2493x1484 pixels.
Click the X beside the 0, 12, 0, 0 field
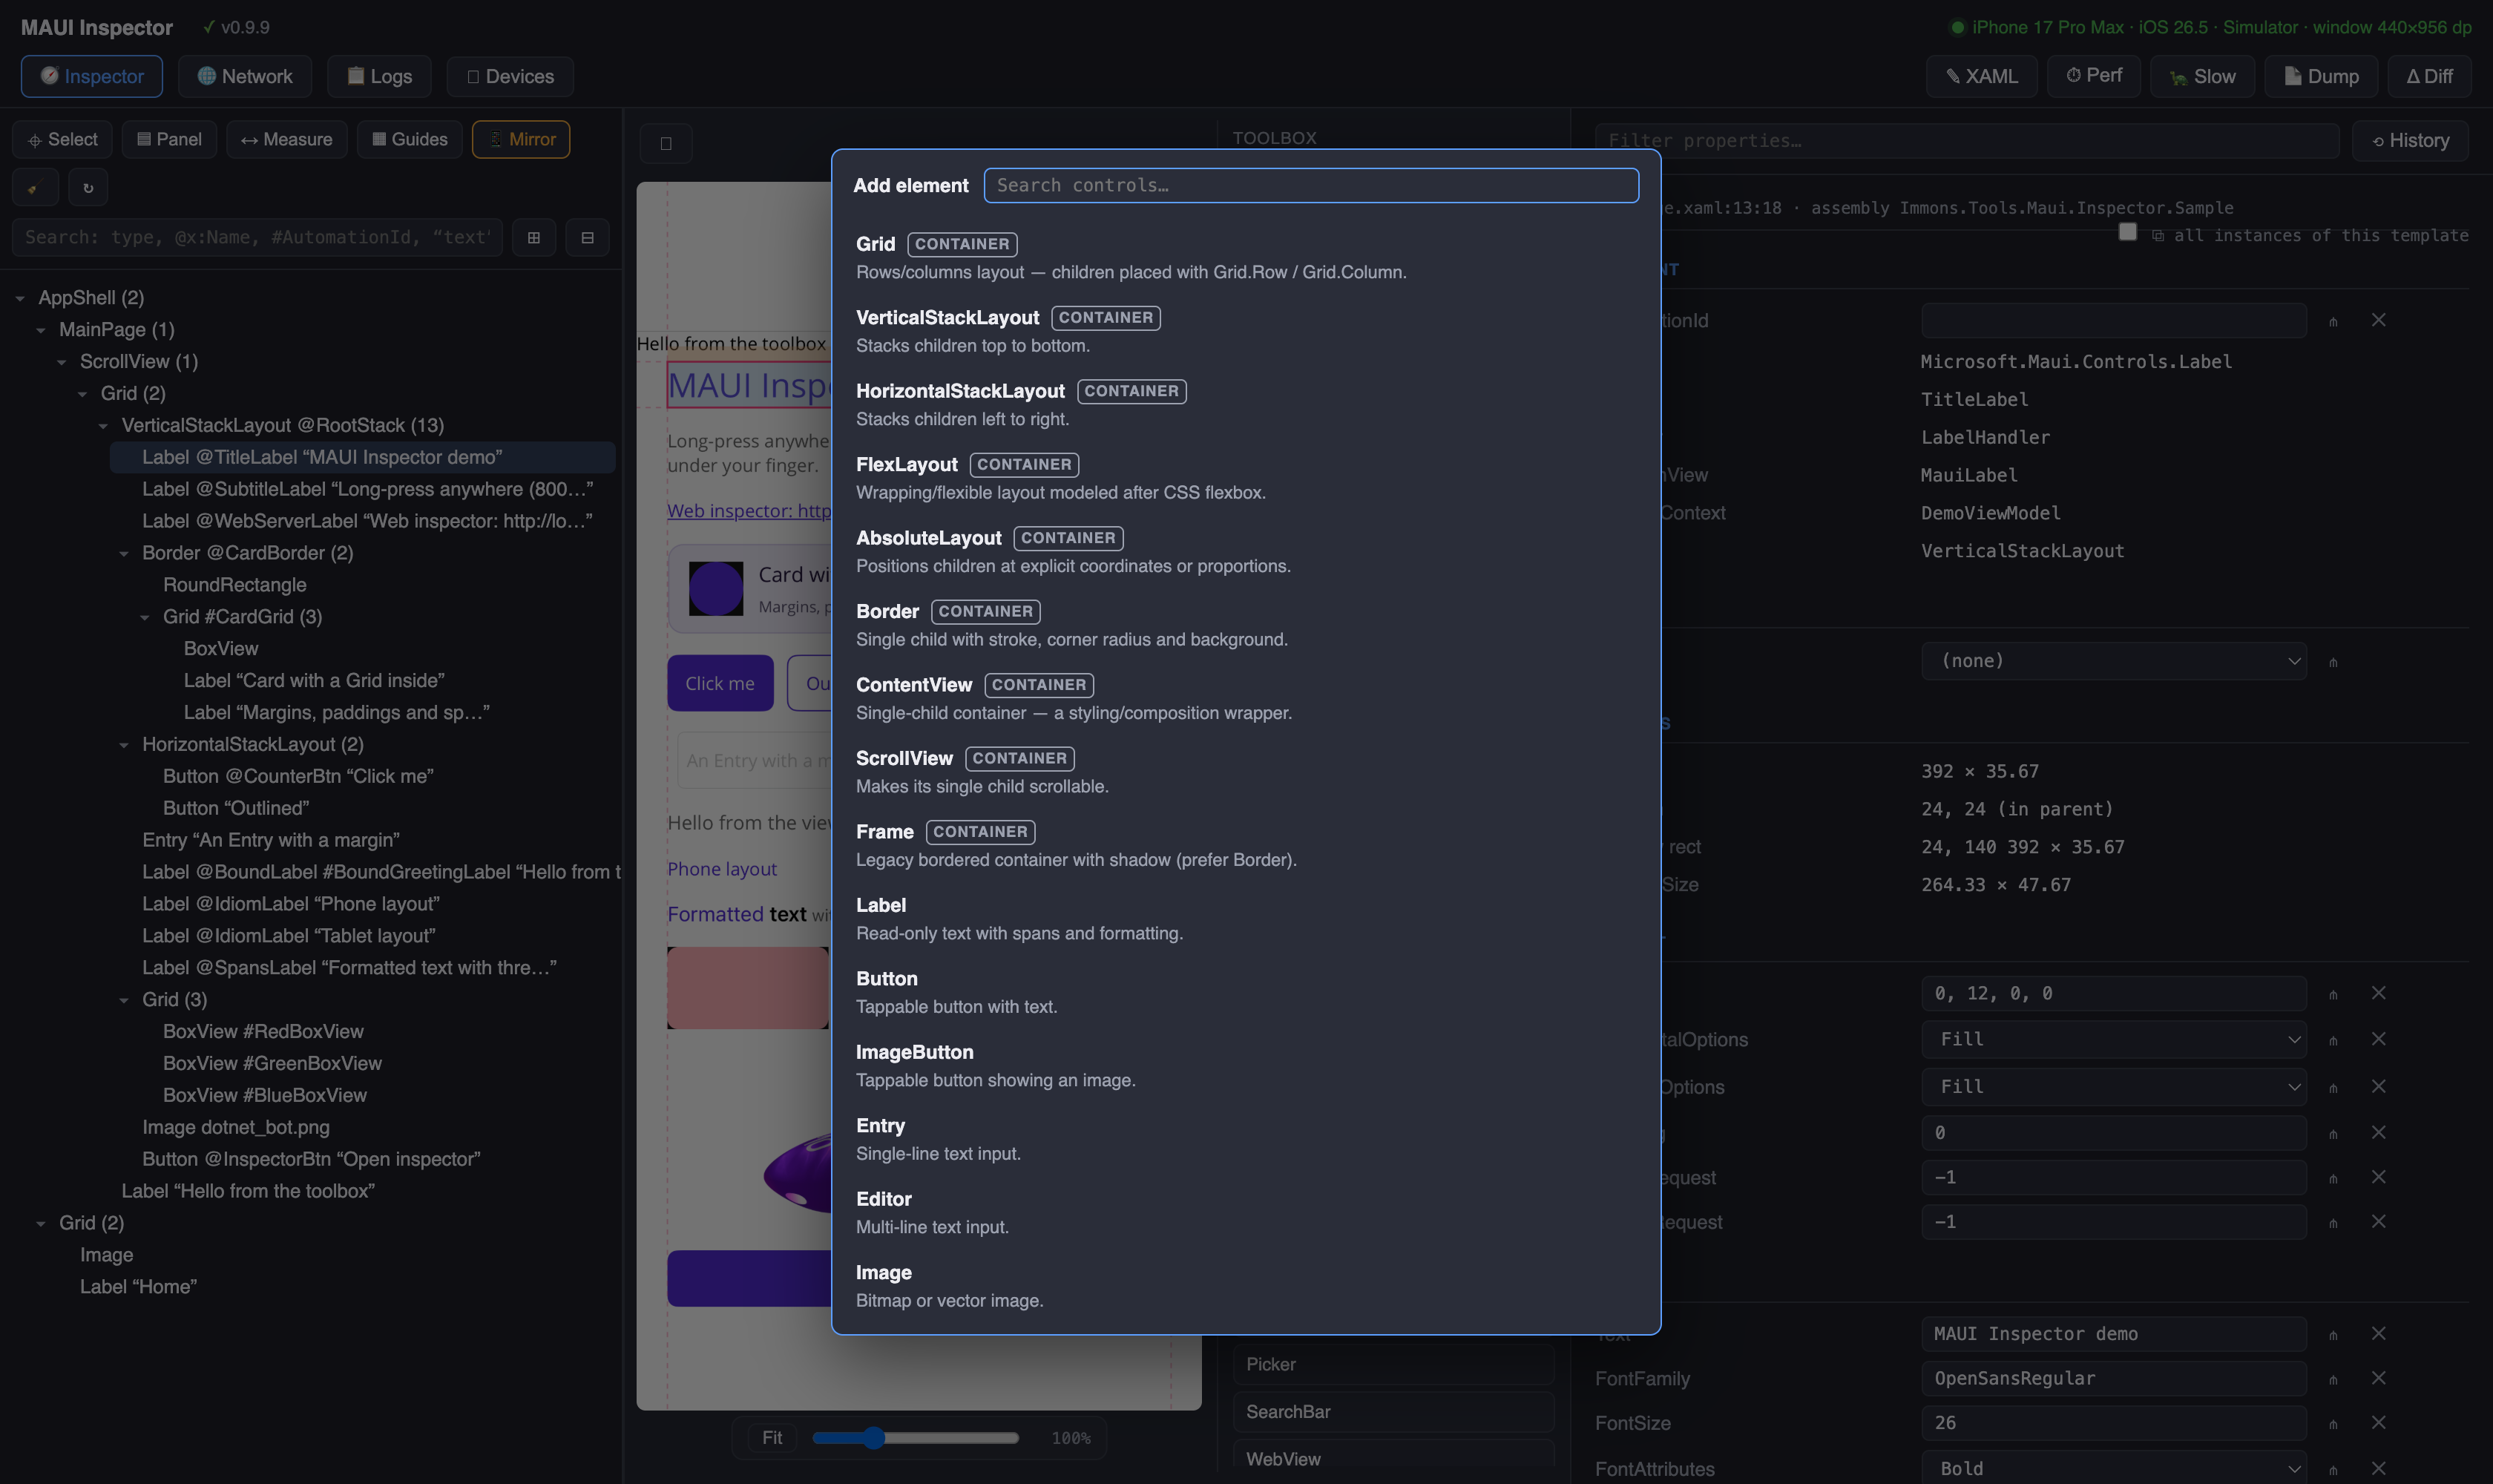point(2379,993)
